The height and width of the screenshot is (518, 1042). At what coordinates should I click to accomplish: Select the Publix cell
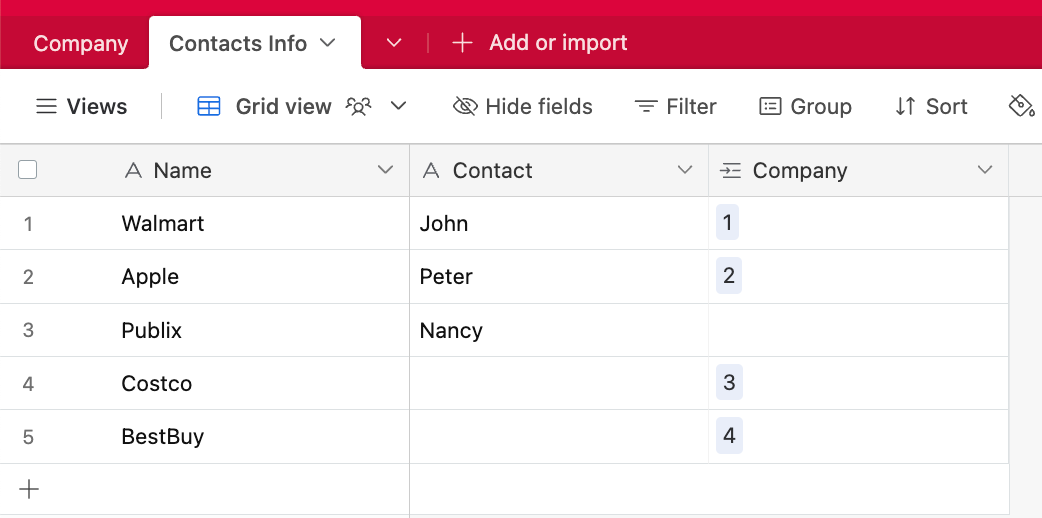pos(259,330)
